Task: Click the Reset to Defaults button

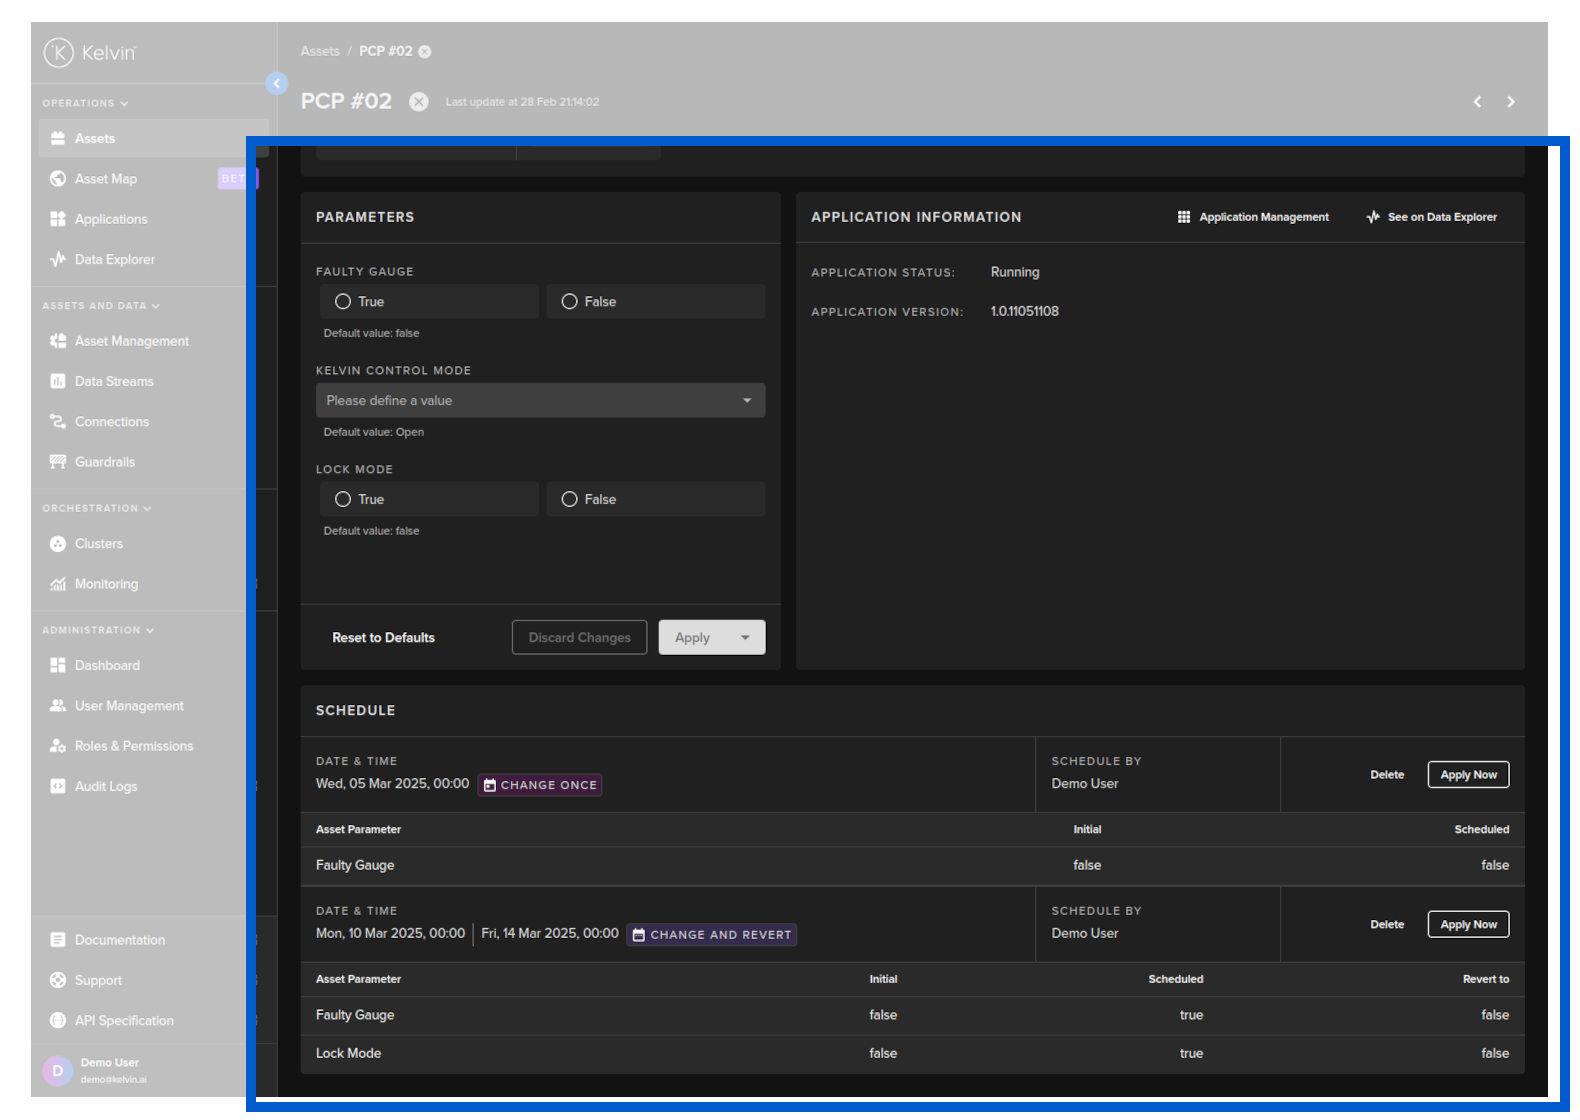Action: (383, 638)
